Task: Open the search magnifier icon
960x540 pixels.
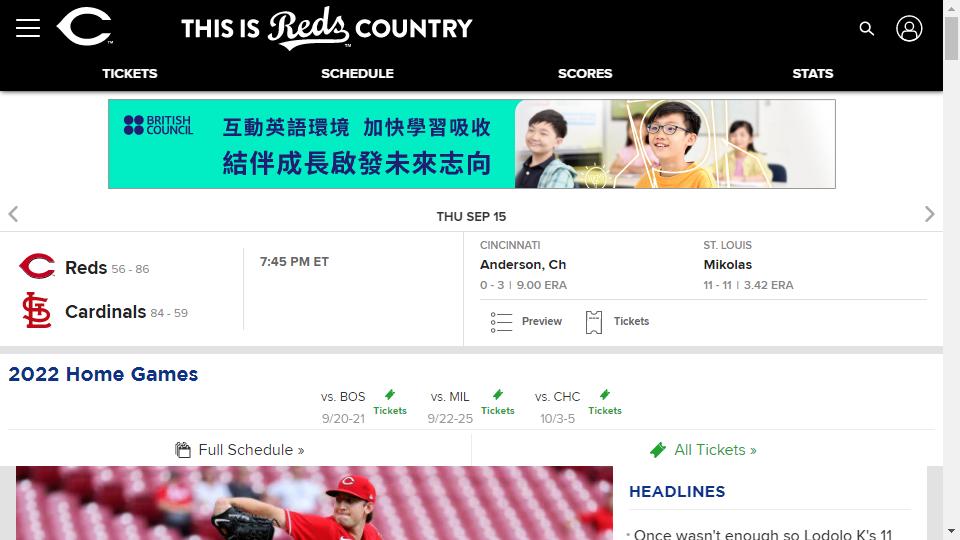Action: [x=866, y=28]
